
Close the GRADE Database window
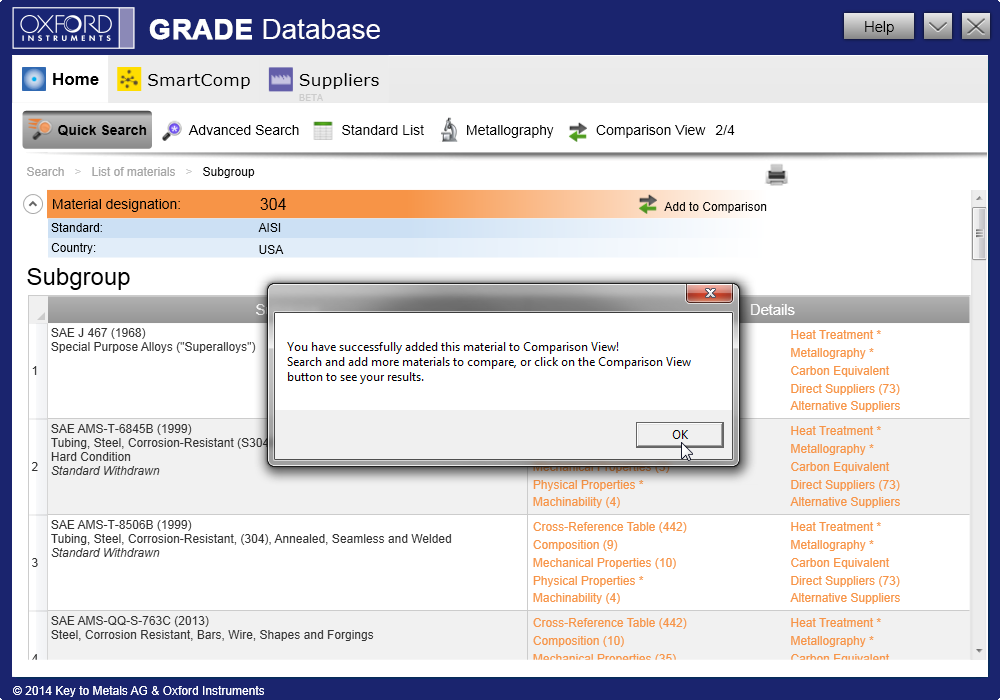point(976,27)
